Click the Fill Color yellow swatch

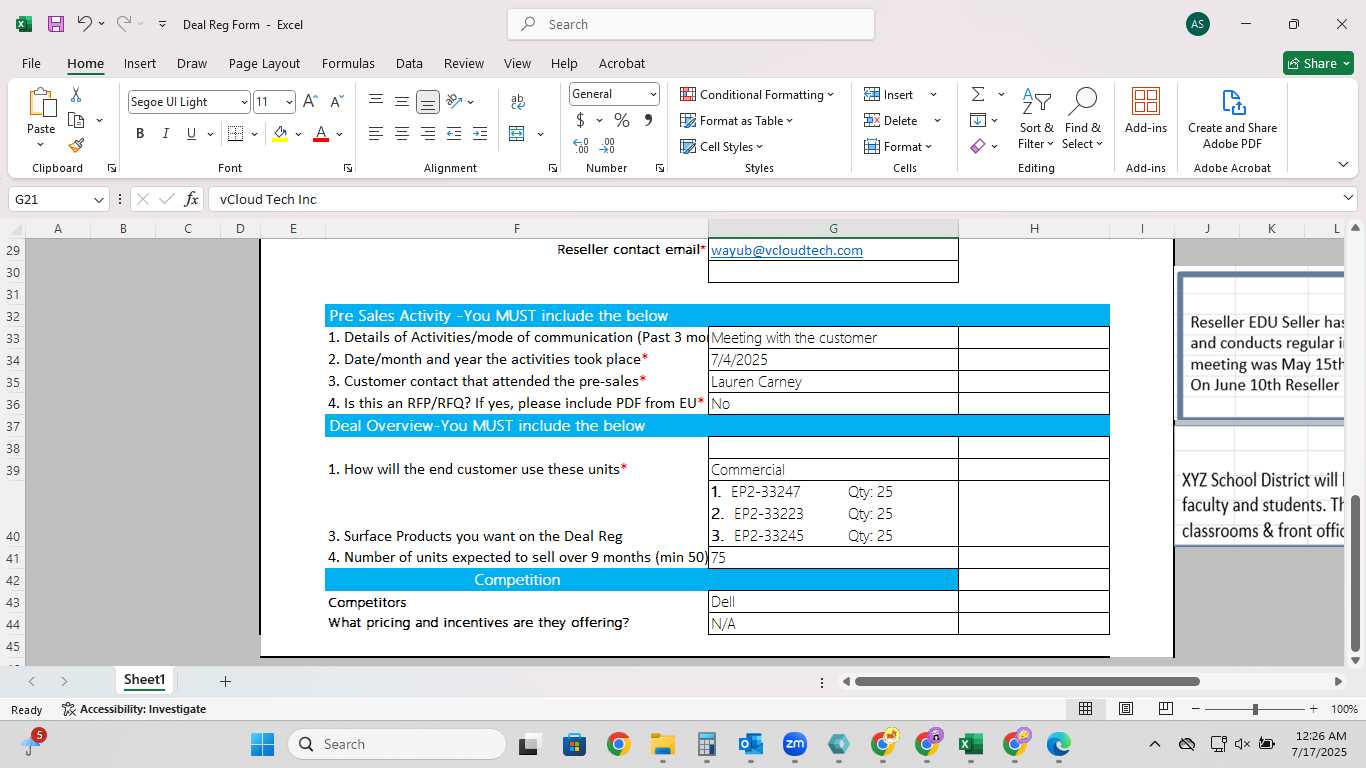click(x=280, y=133)
